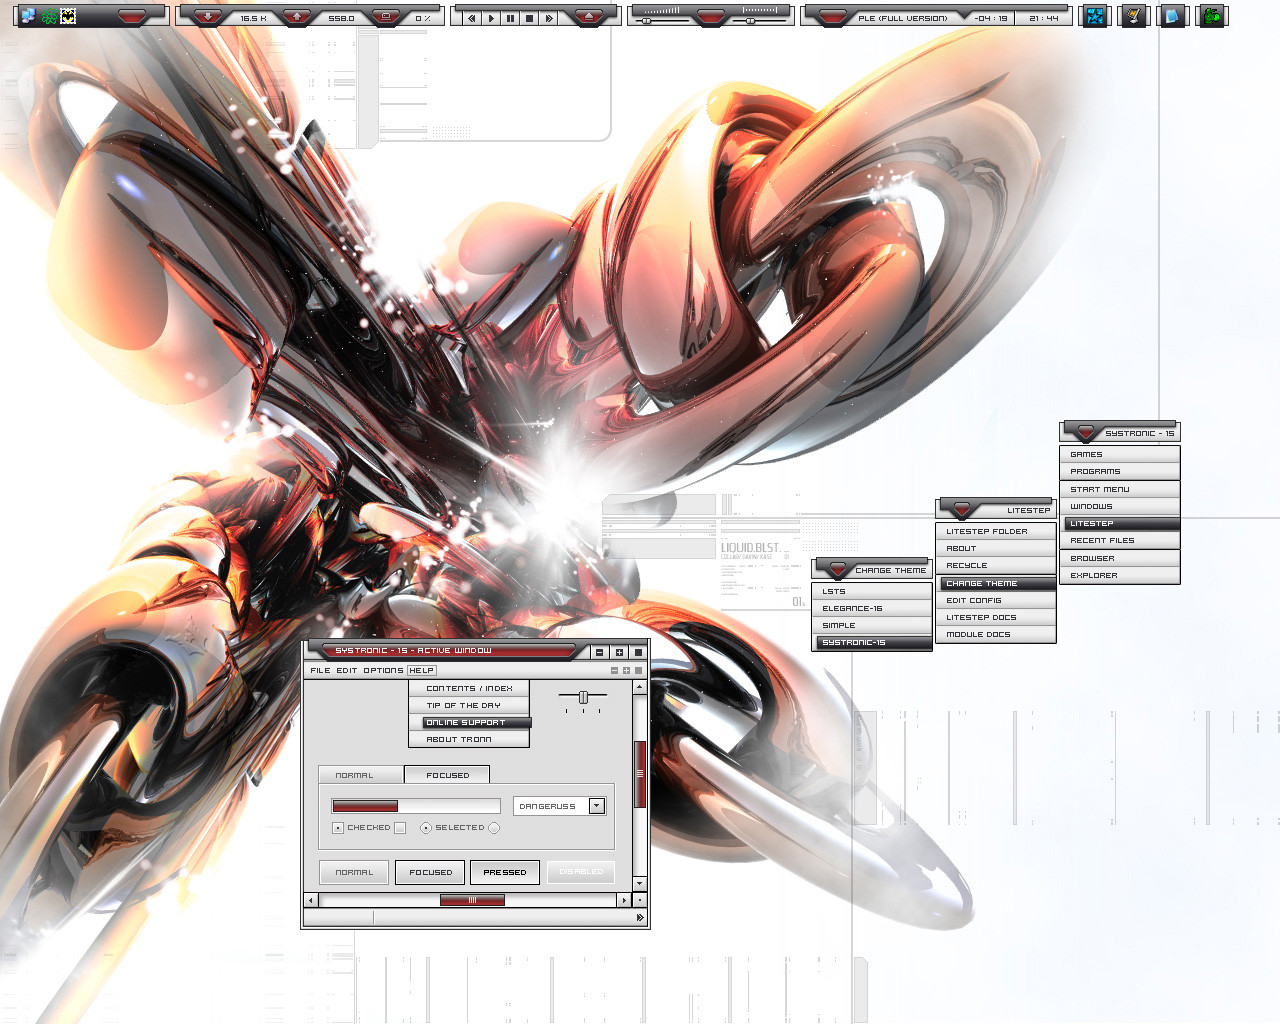
Task: Open File menu in active window
Action: (x=320, y=670)
